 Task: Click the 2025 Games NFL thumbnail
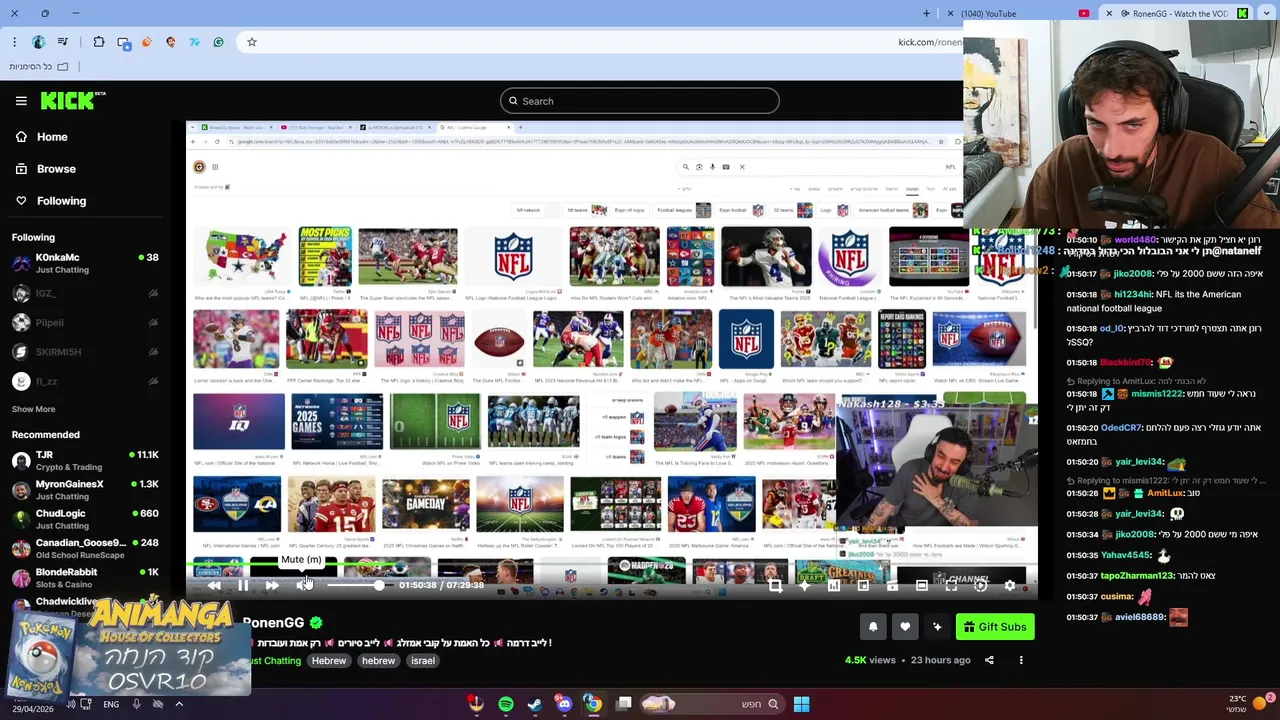[x=337, y=421]
